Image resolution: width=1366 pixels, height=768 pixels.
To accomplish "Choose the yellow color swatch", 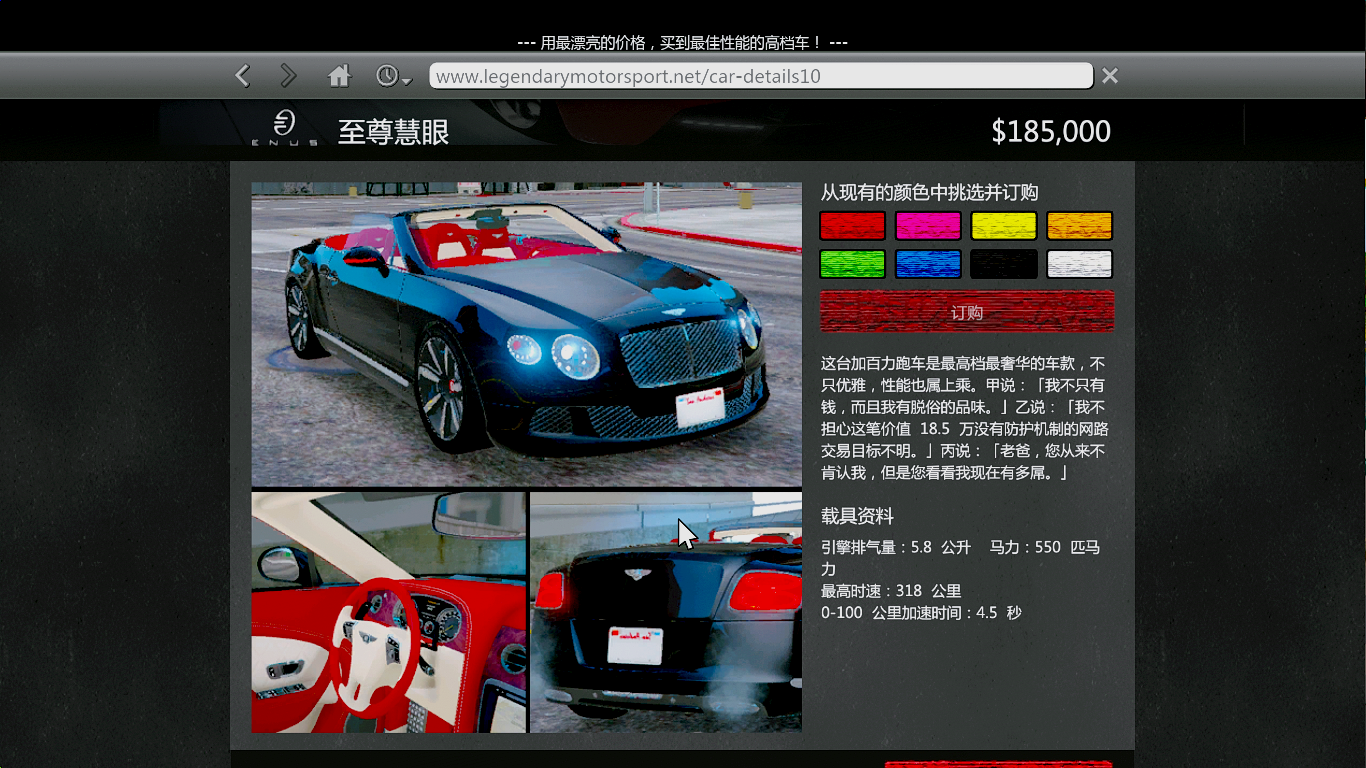I will point(1003,226).
